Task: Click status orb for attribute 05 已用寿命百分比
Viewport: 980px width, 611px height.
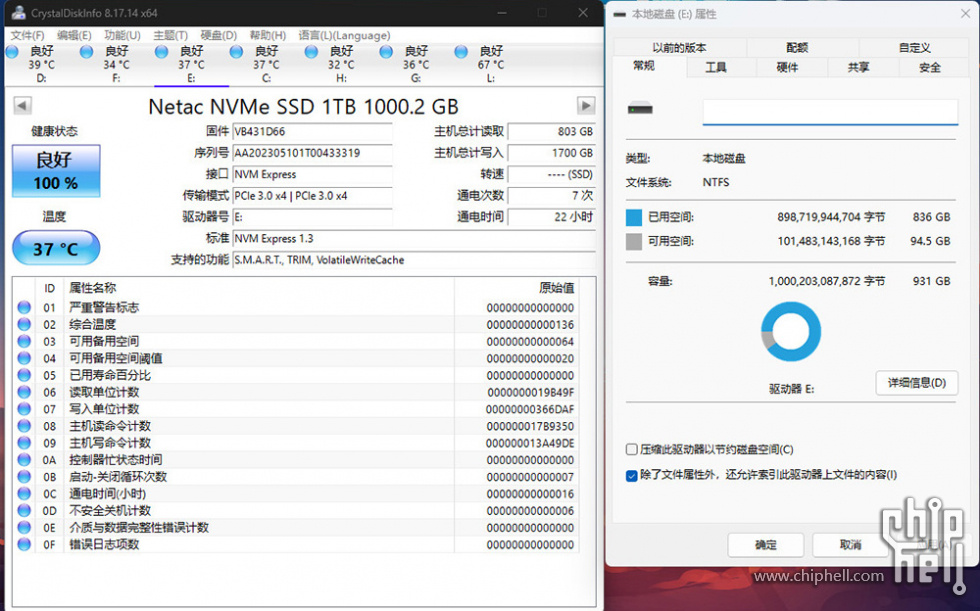Action: pyautogui.click(x=24, y=375)
